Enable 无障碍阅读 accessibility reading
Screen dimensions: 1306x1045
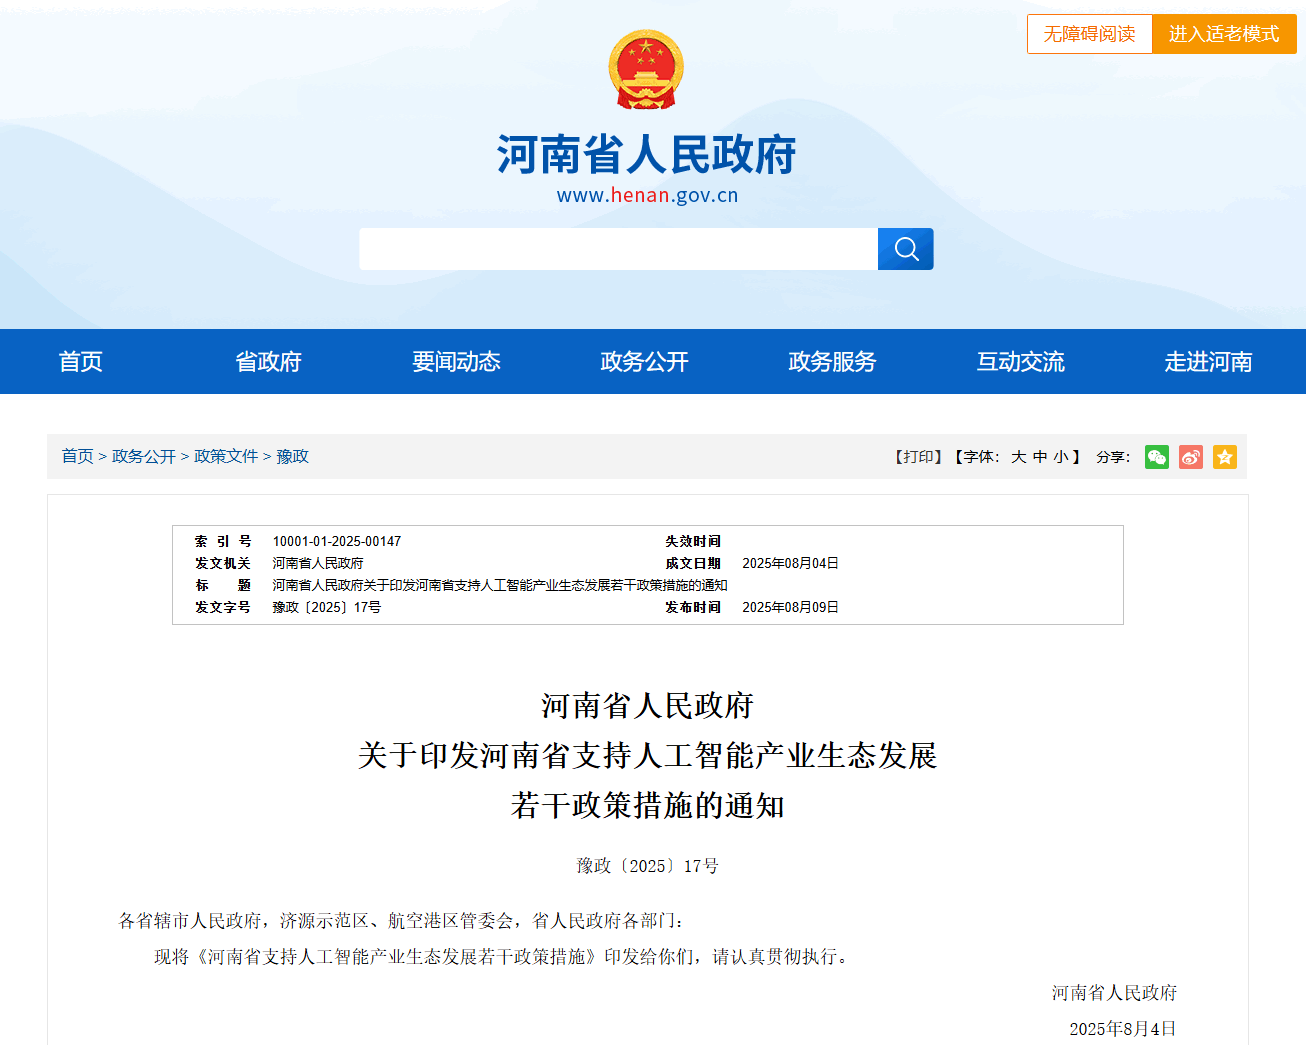1089,34
